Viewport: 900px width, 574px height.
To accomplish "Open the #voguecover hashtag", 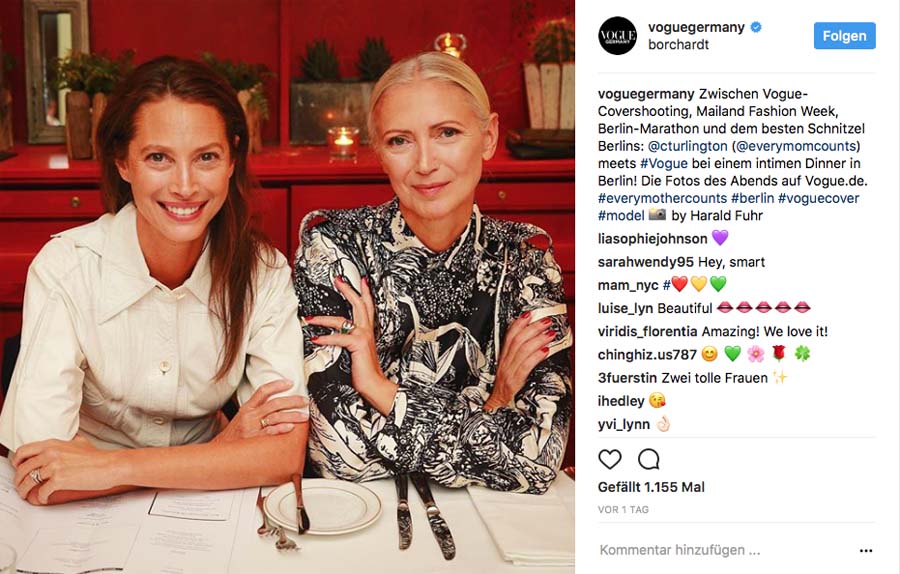I will click(x=818, y=198).
